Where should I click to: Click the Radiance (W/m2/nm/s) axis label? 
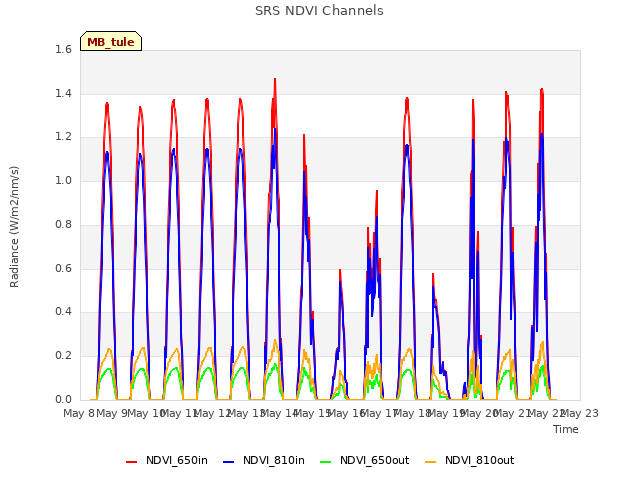[14, 227]
